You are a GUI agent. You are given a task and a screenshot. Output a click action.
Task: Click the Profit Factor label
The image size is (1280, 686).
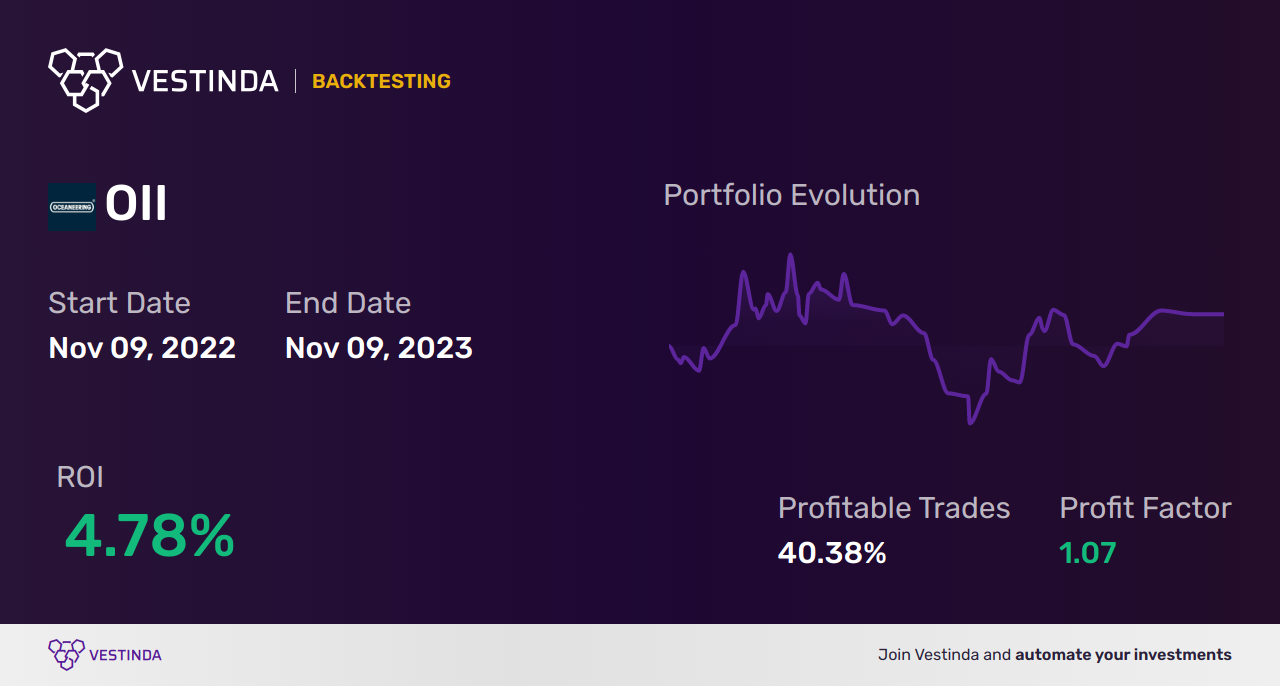click(1145, 508)
